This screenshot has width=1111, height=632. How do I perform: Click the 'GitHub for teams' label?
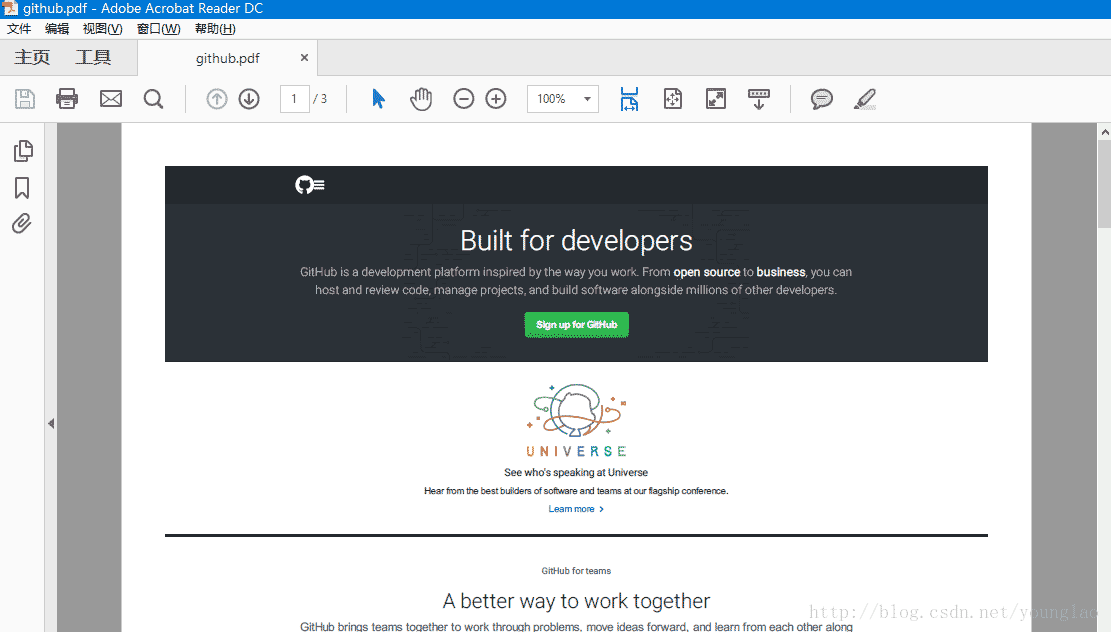[x=576, y=571]
